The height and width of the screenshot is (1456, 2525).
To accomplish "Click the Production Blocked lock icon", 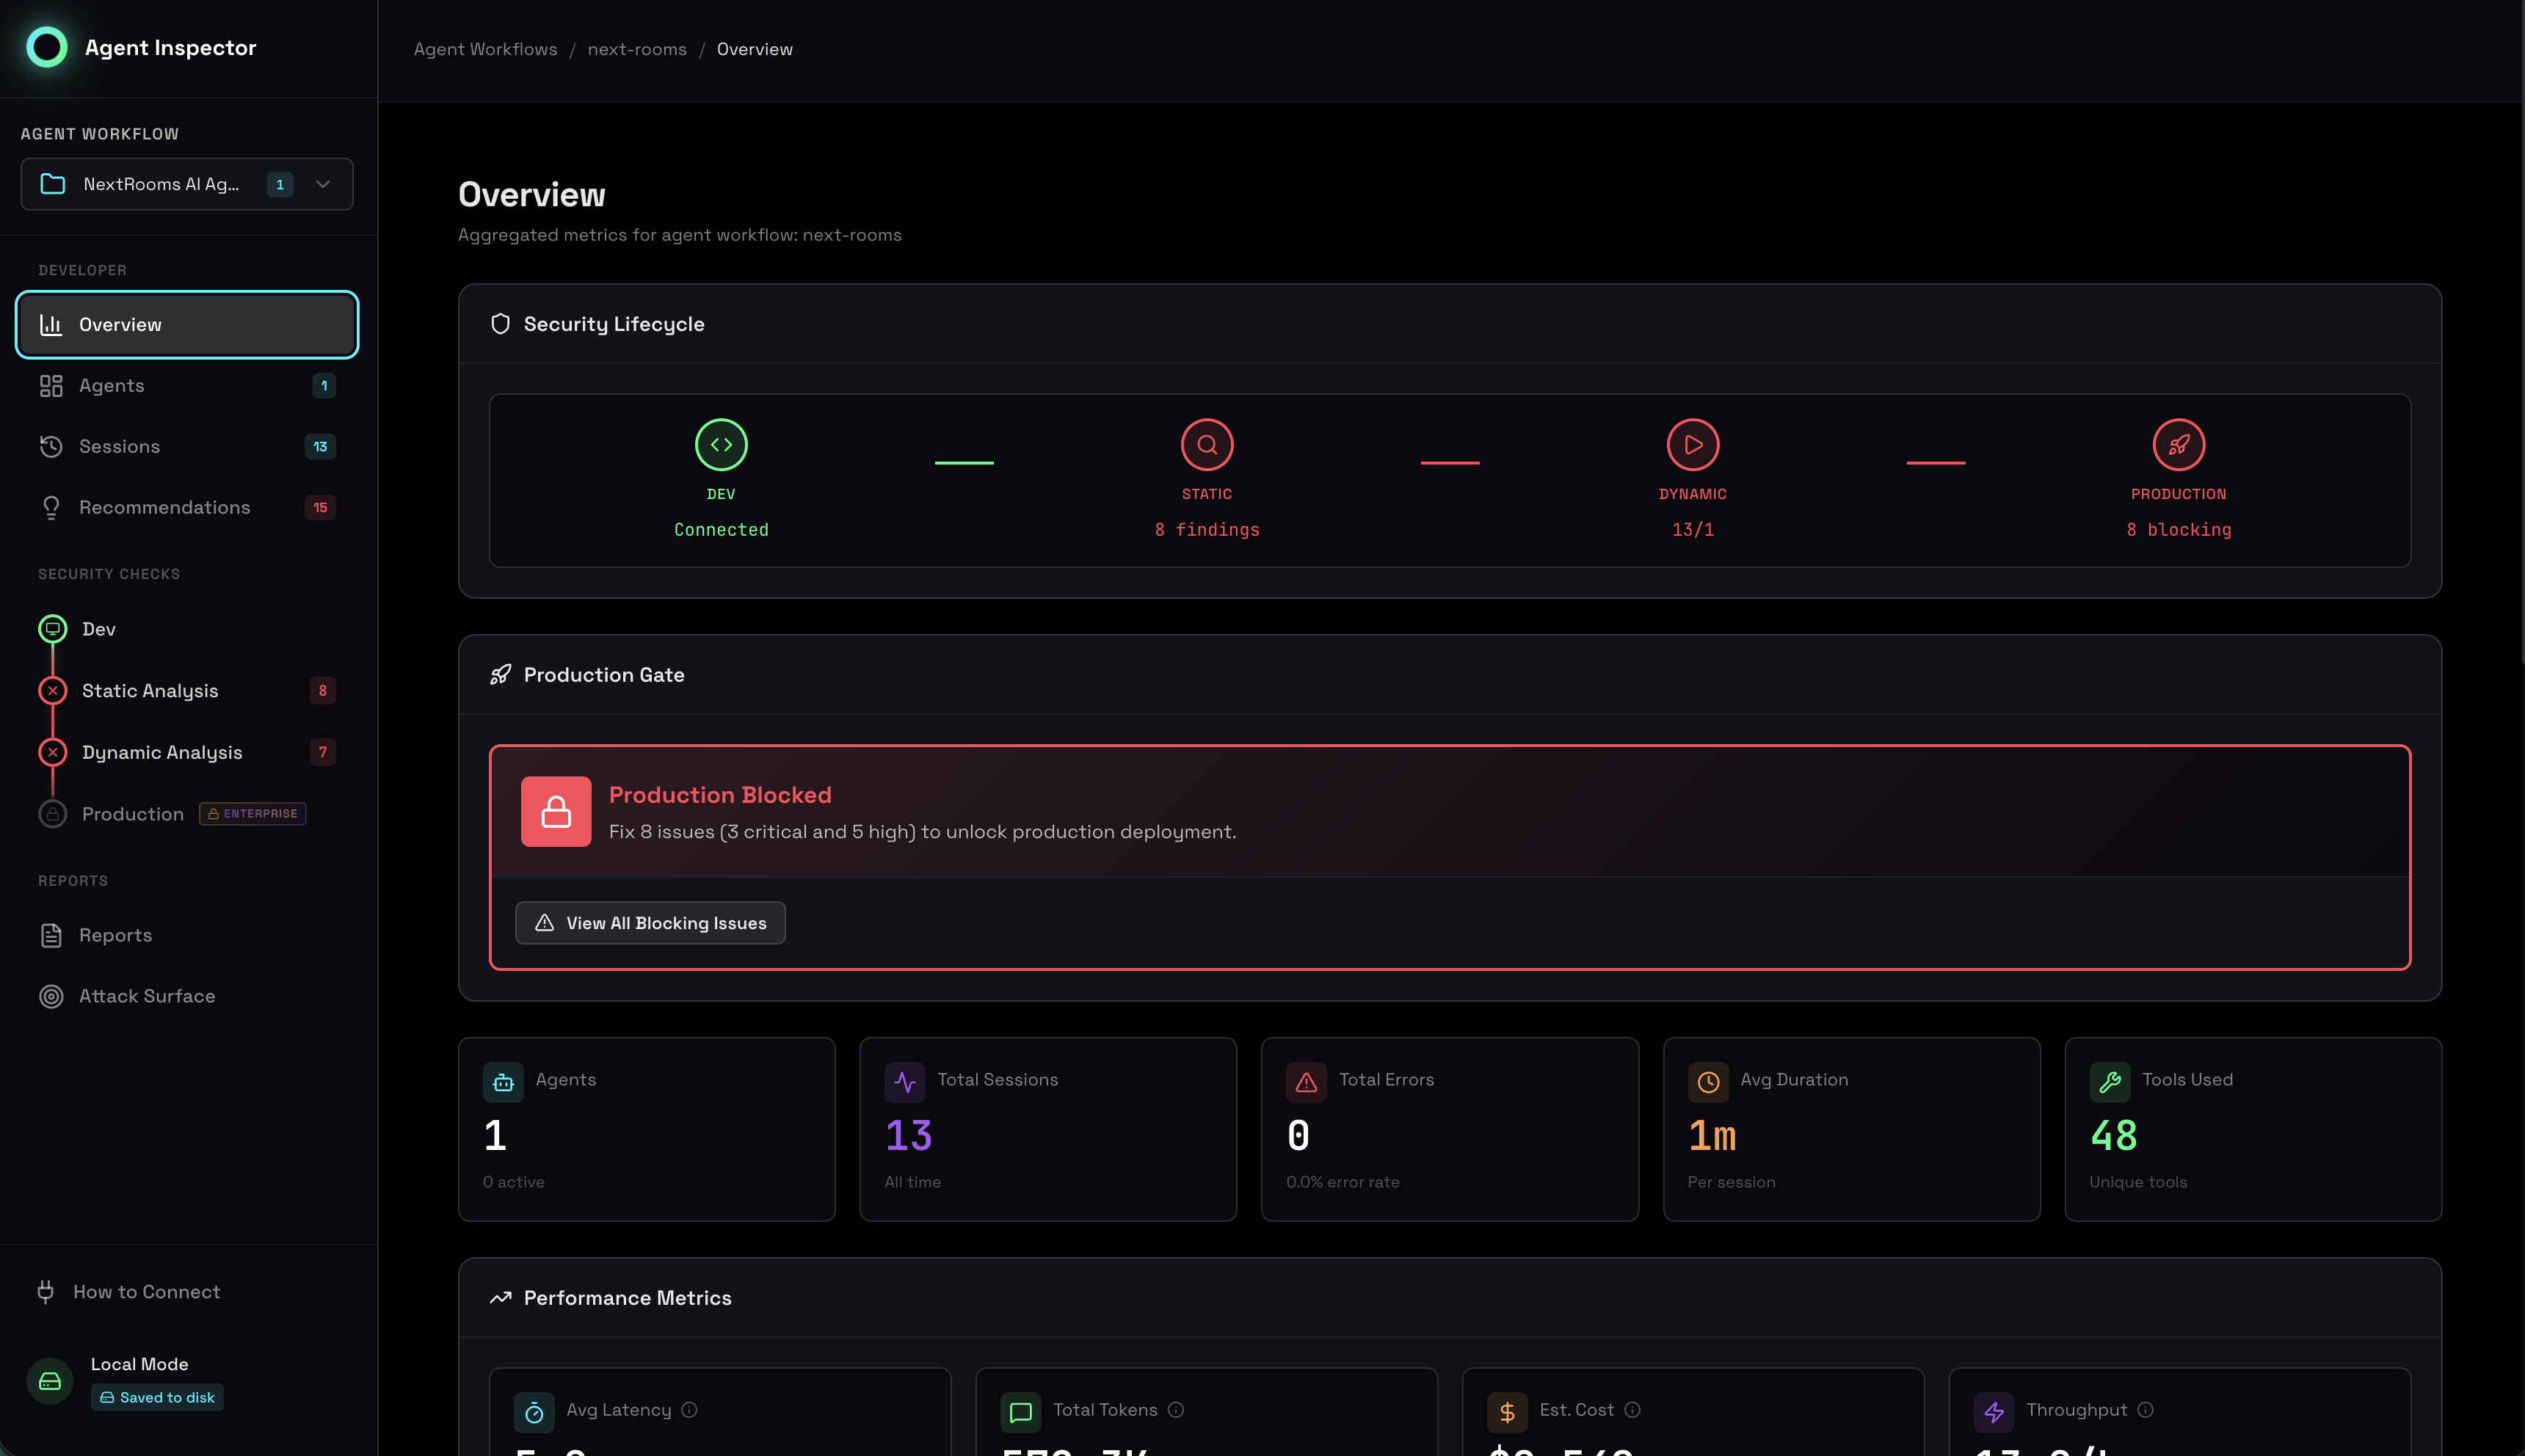I will pyautogui.click(x=556, y=811).
